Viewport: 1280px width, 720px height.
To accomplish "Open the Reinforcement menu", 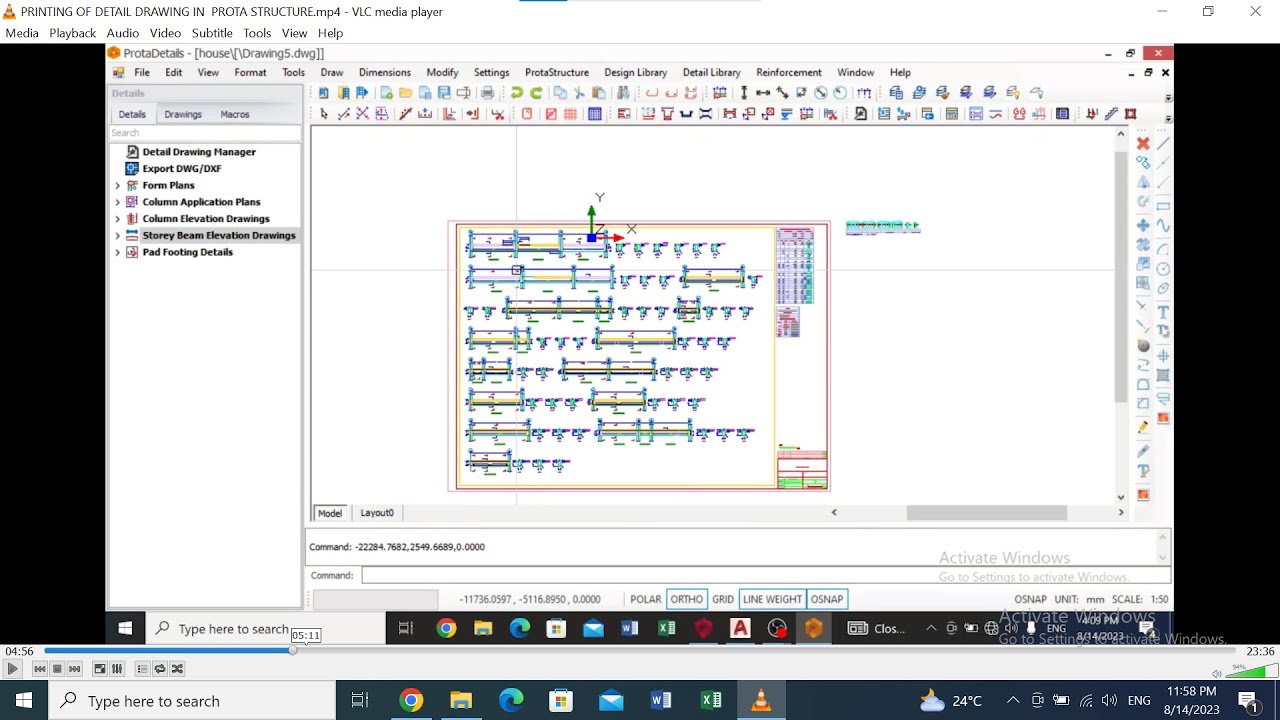I will click(789, 73).
